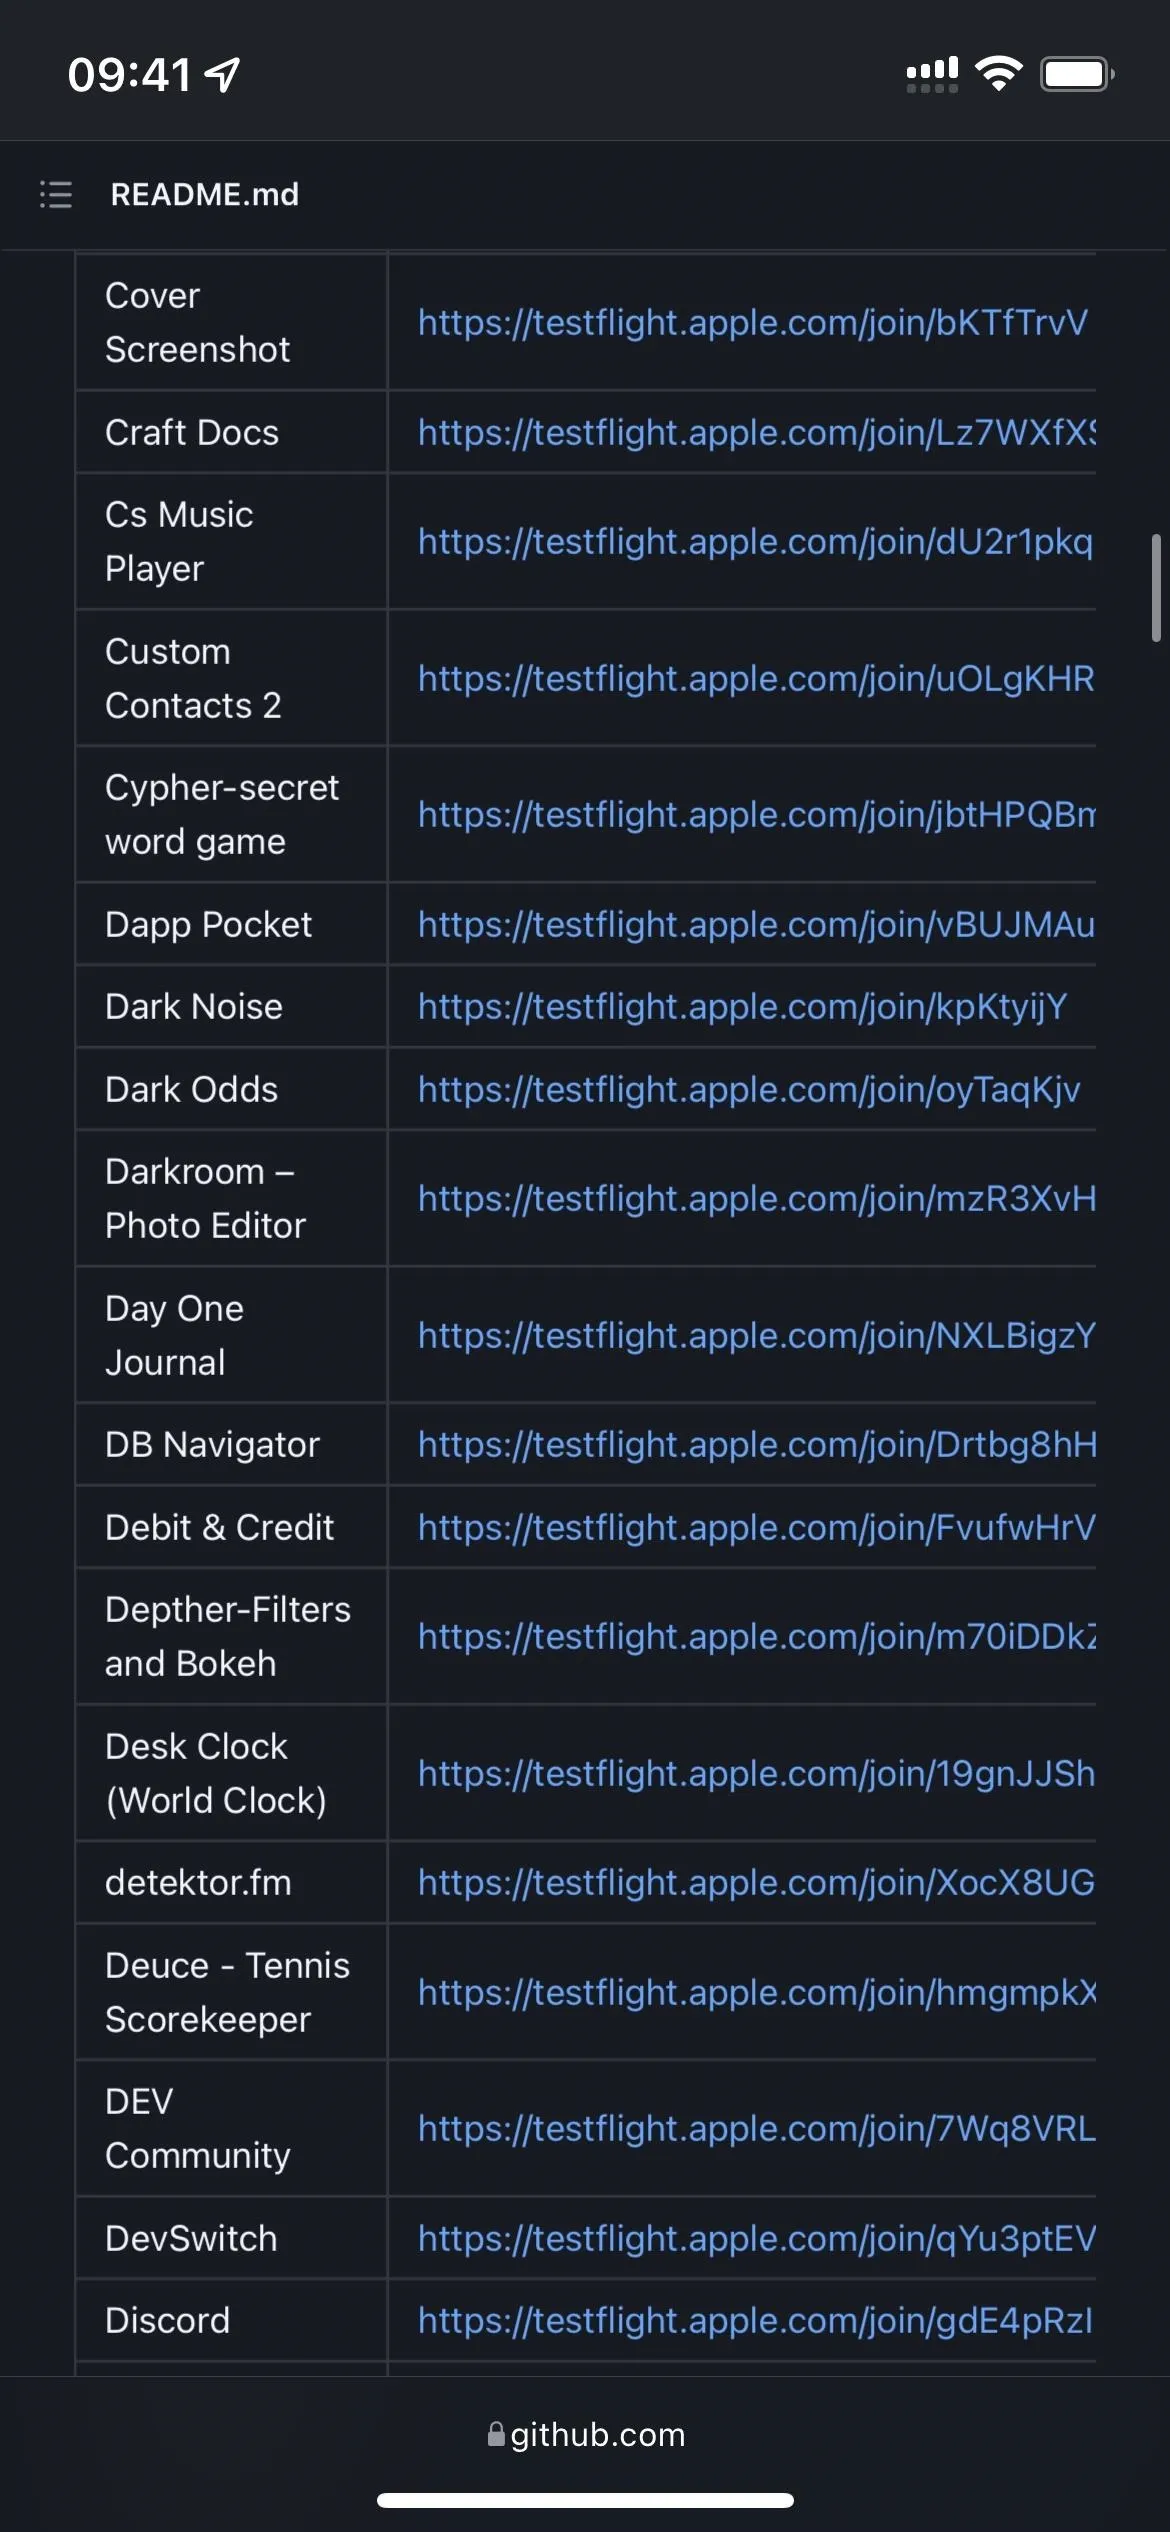The height and width of the screenshot is (2532, 1170).
Task: Open the Desk Clock TestFlight link
Action: pyautogui.click(x=757, y=1773)
